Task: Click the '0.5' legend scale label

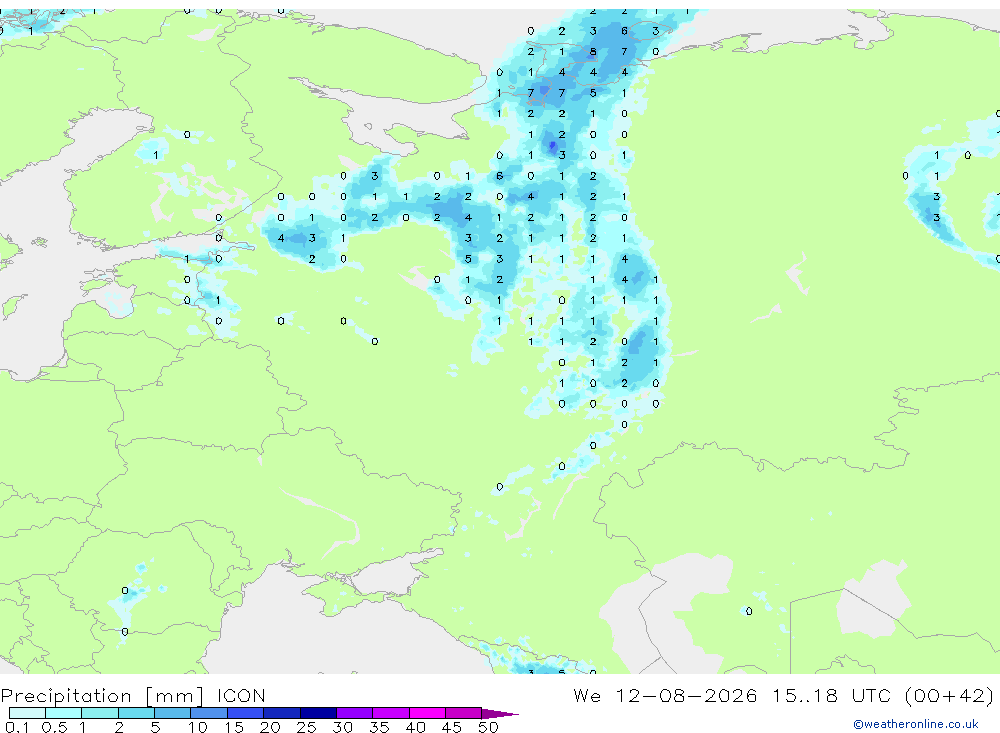Action: point(54,727)
